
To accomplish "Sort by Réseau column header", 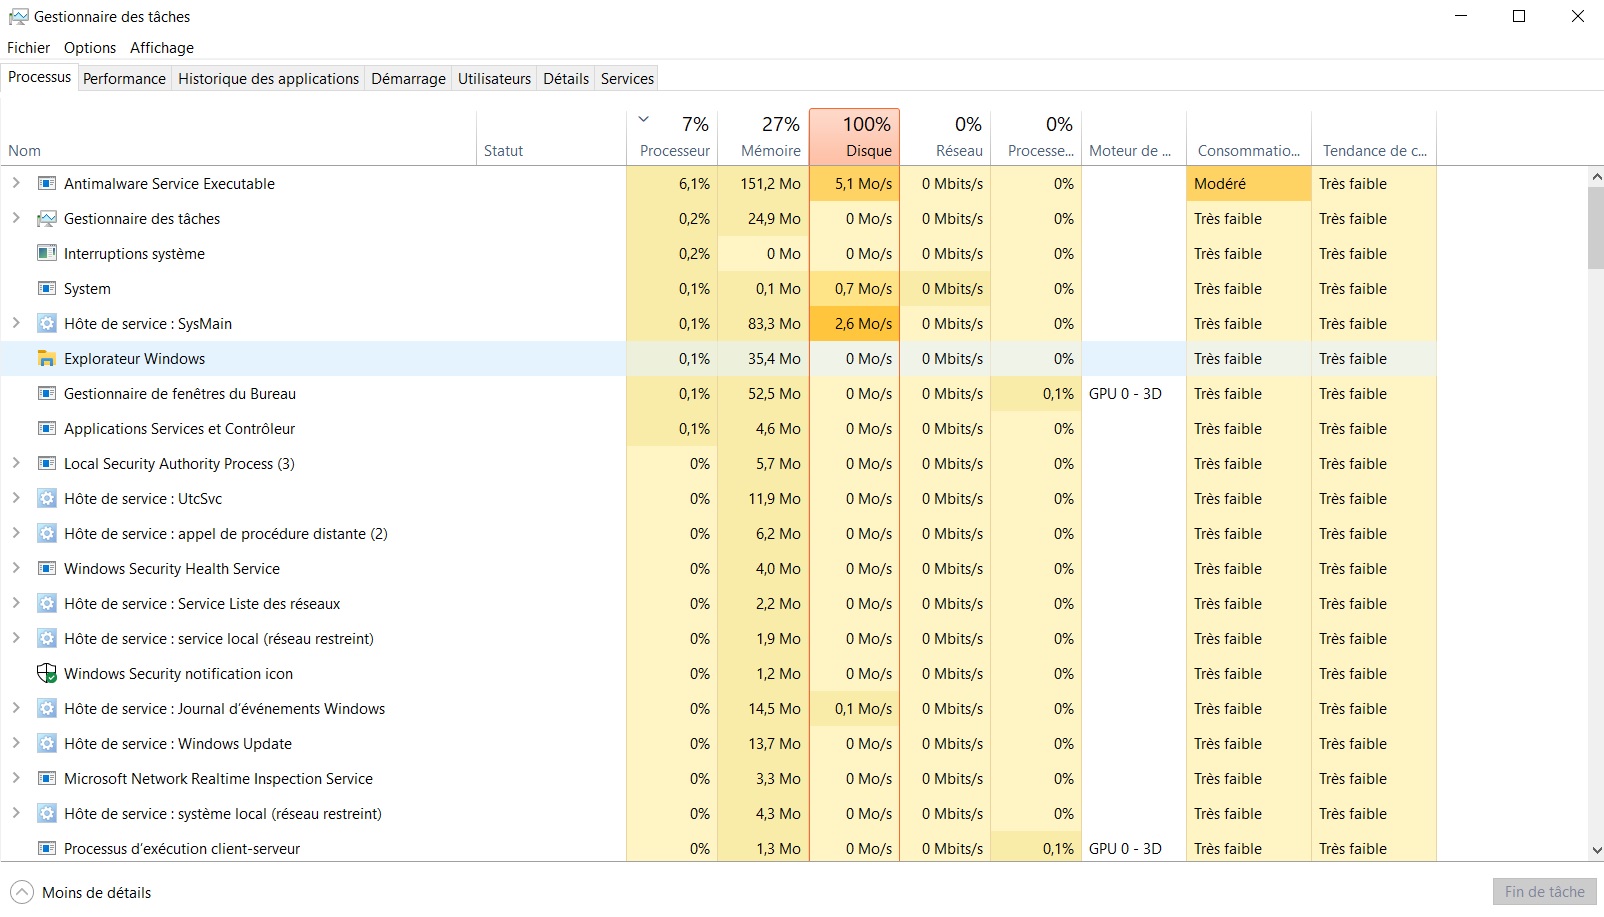I will [x=945, y=137].
